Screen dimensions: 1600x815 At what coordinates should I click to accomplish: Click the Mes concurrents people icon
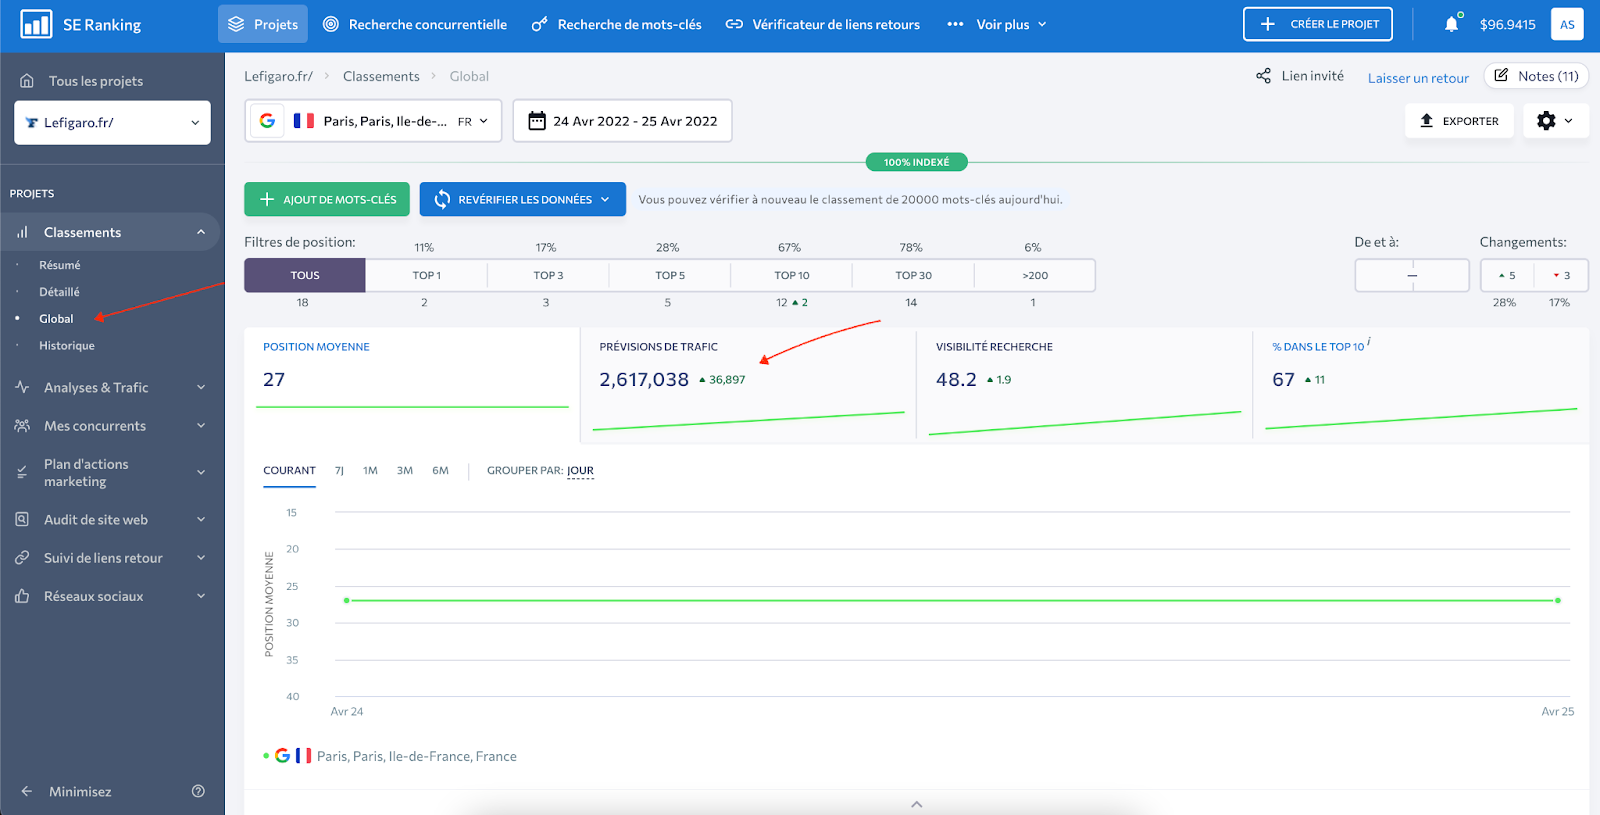pos(22,426)
